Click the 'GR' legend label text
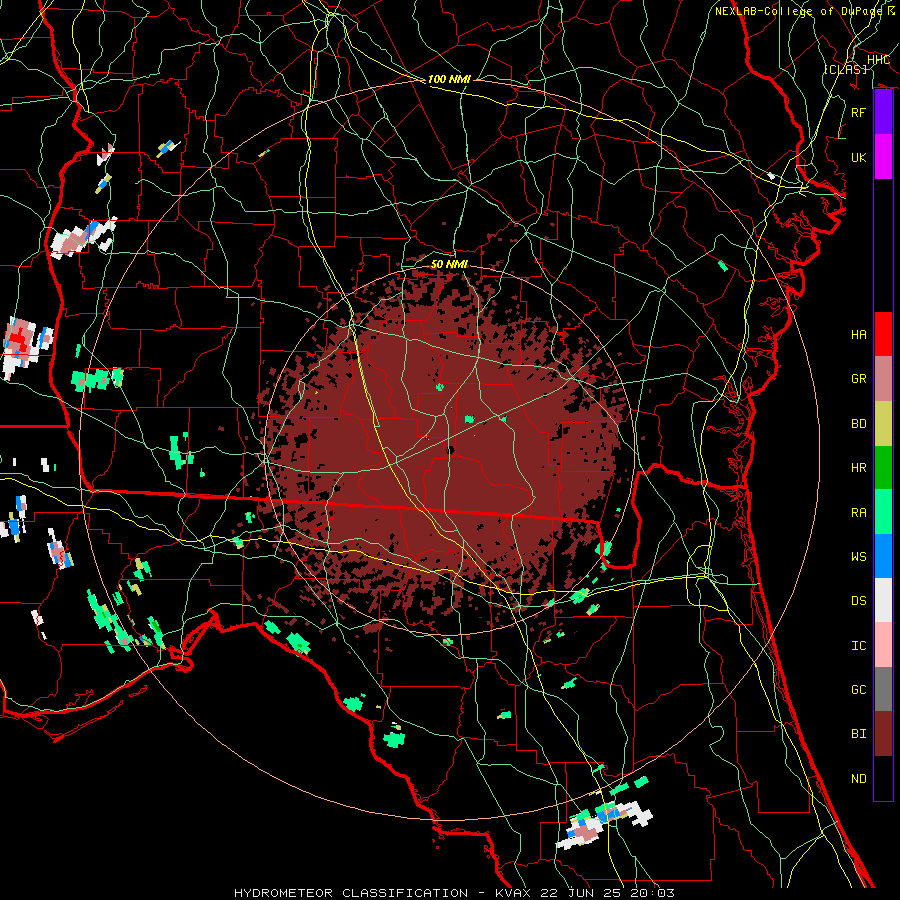The image size is (900, 900). click(858, 379)
